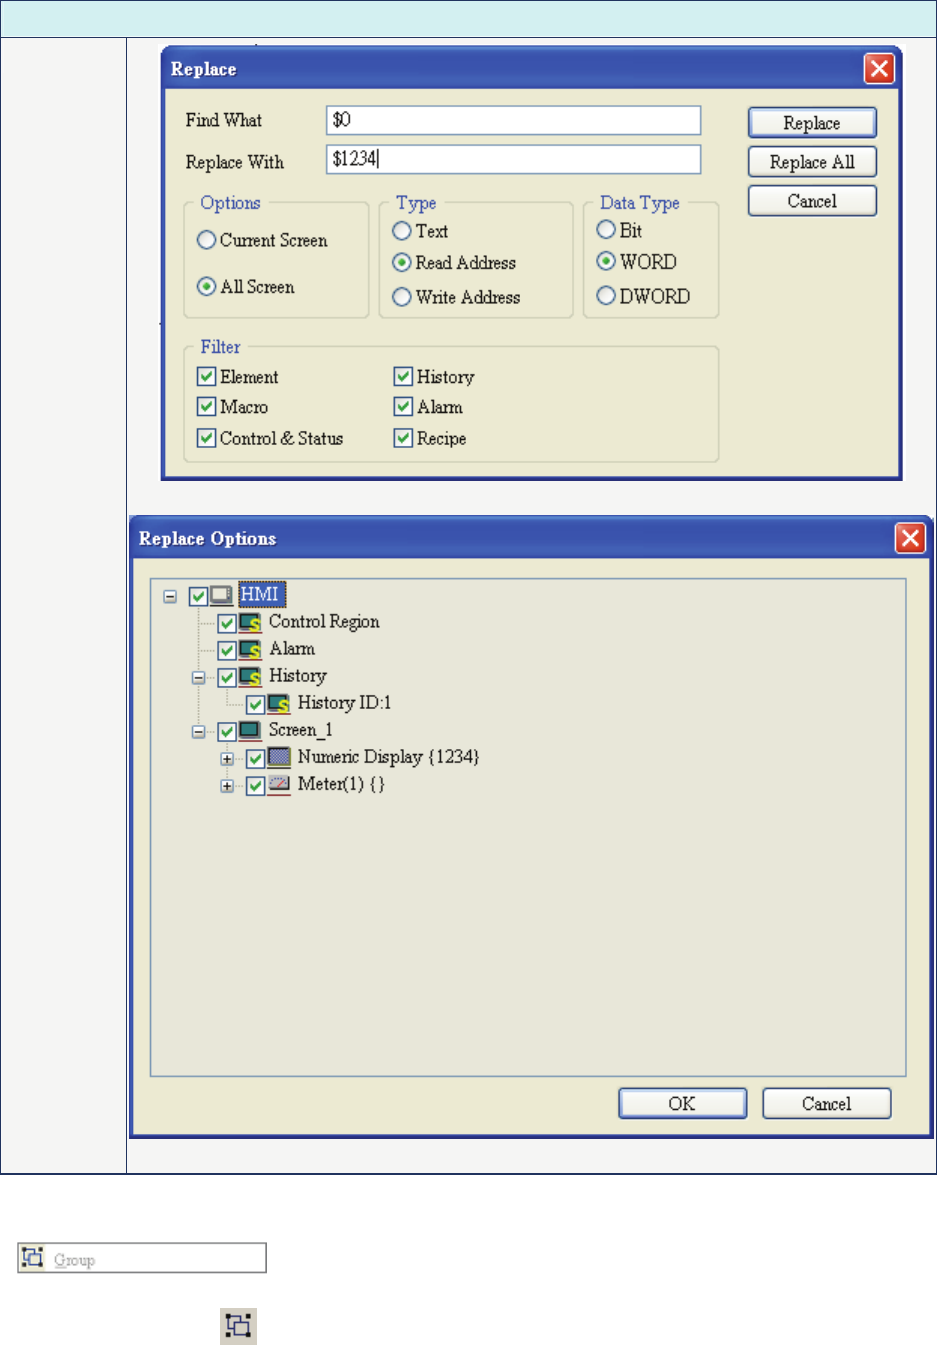937x1345 pixels.
Task: Click the Meter(1) gauge icon
Action: [279, 784]
